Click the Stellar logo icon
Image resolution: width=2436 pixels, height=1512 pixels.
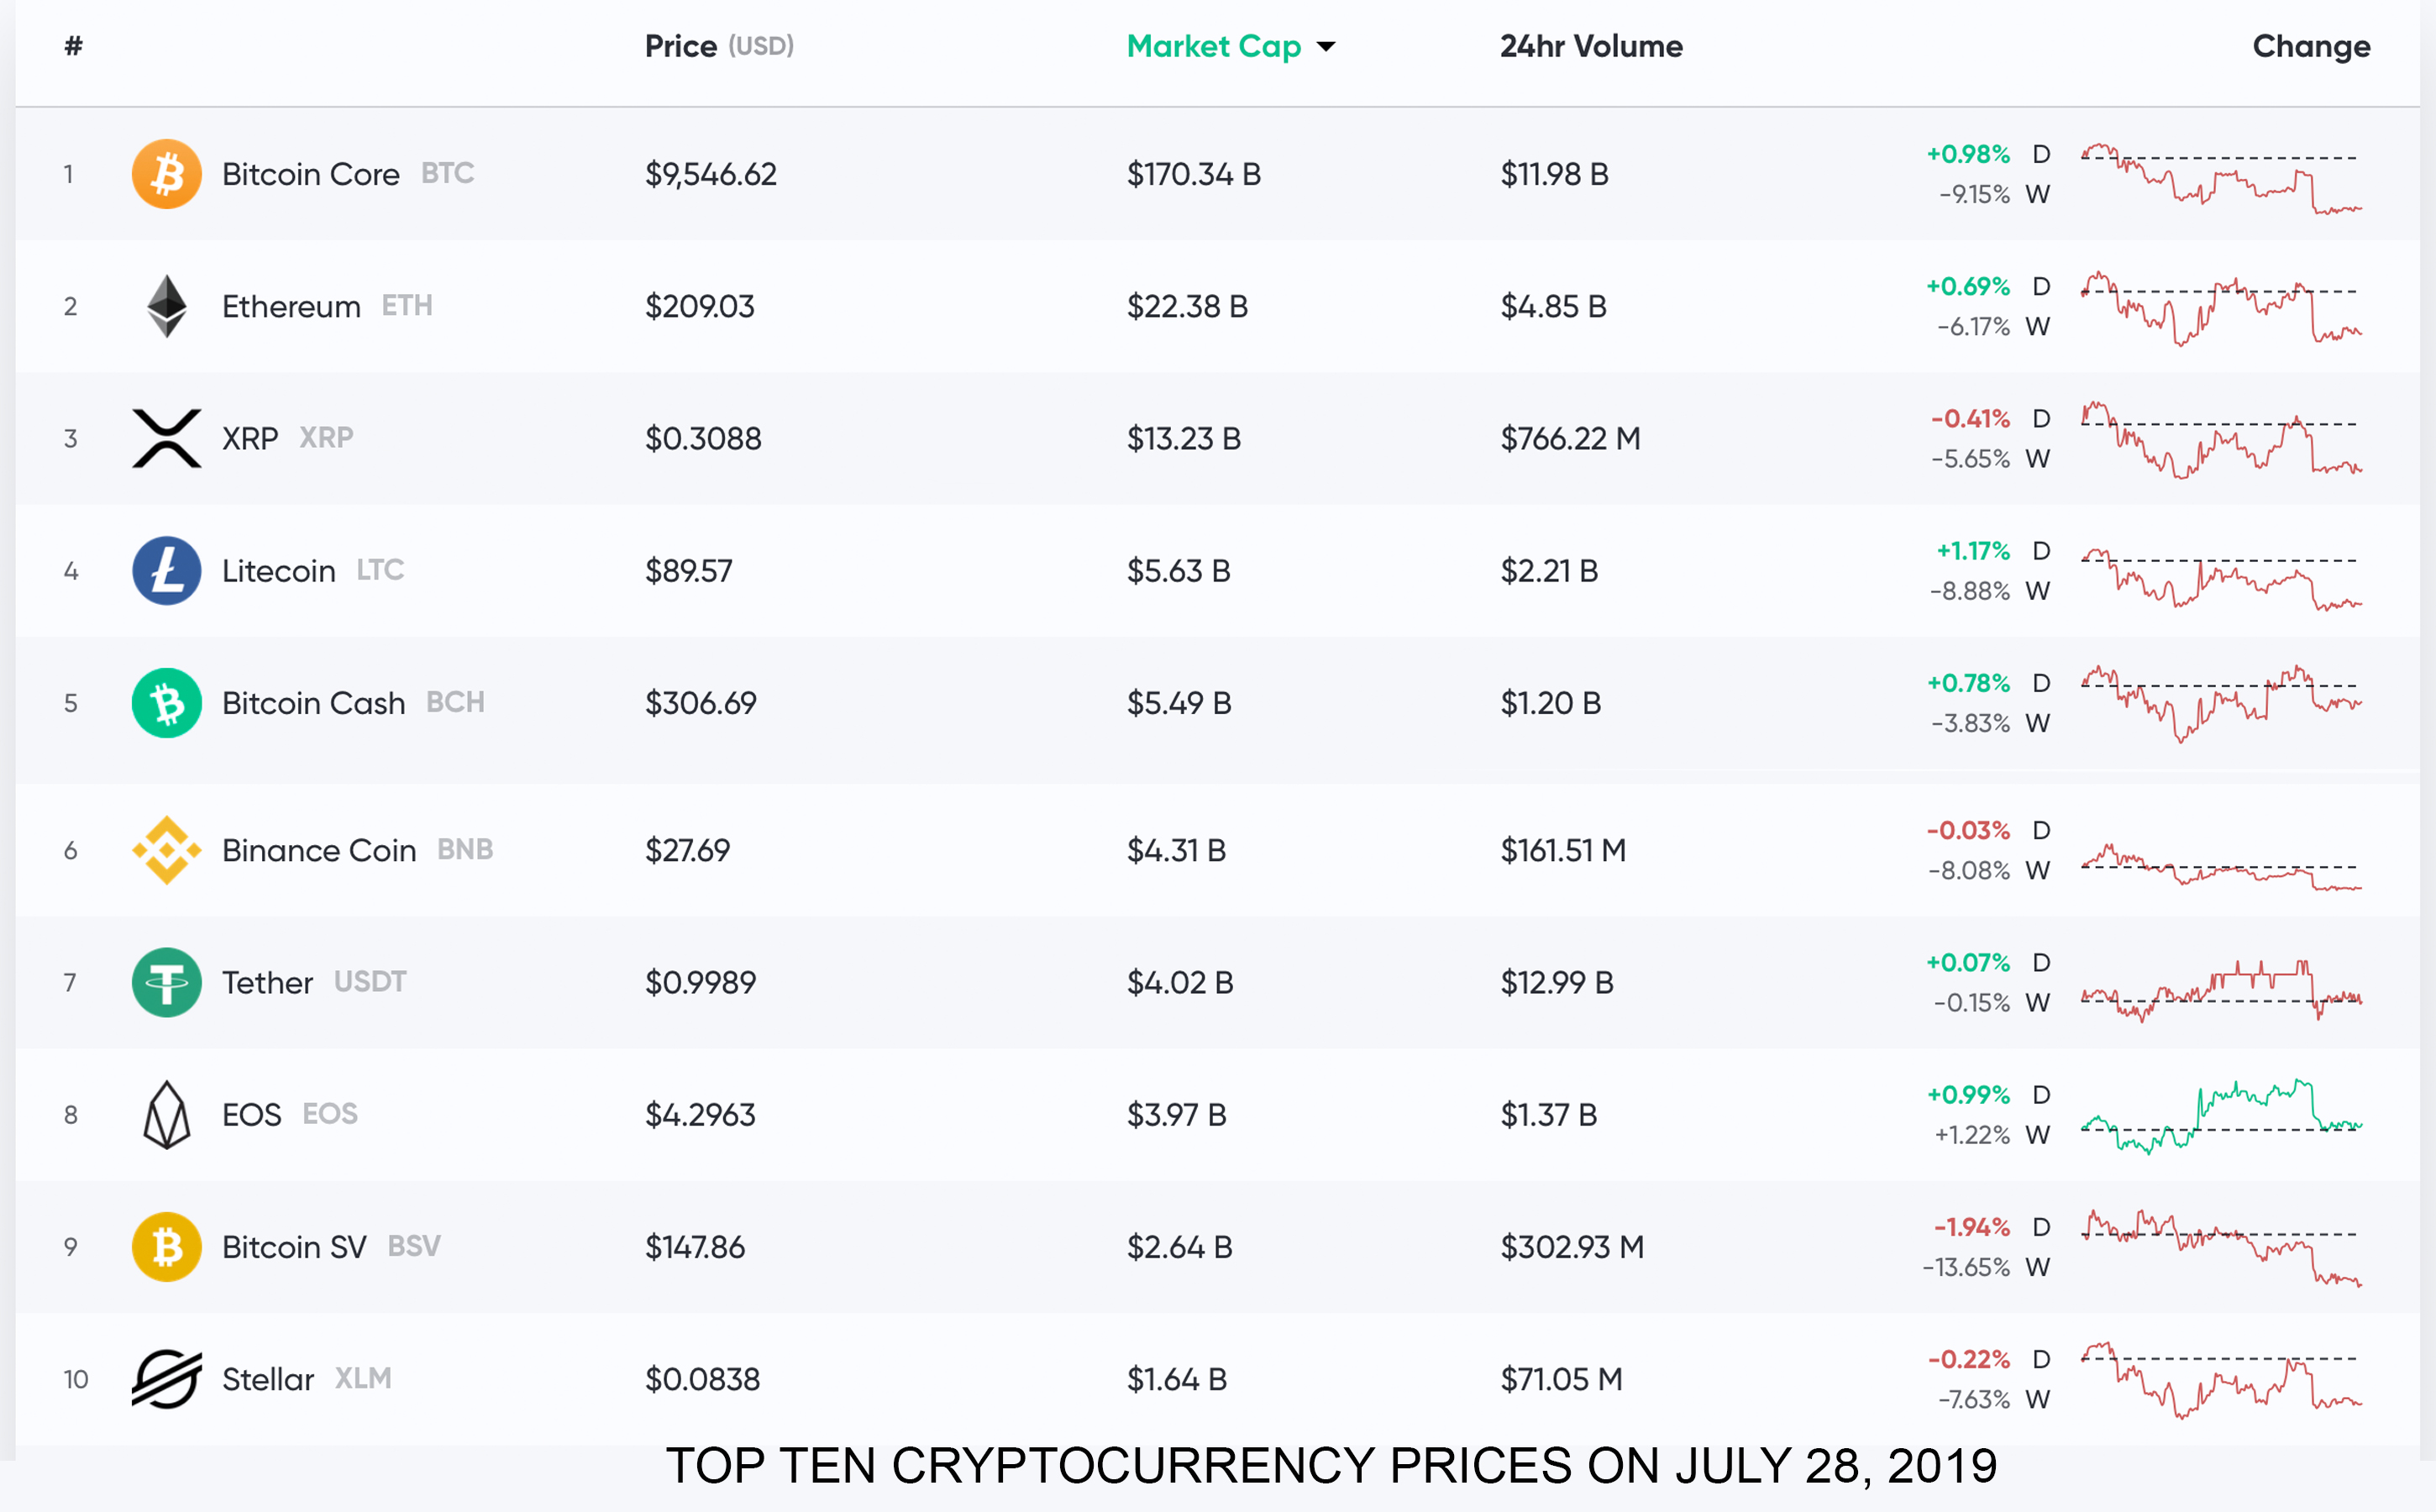coord(166,1379)
